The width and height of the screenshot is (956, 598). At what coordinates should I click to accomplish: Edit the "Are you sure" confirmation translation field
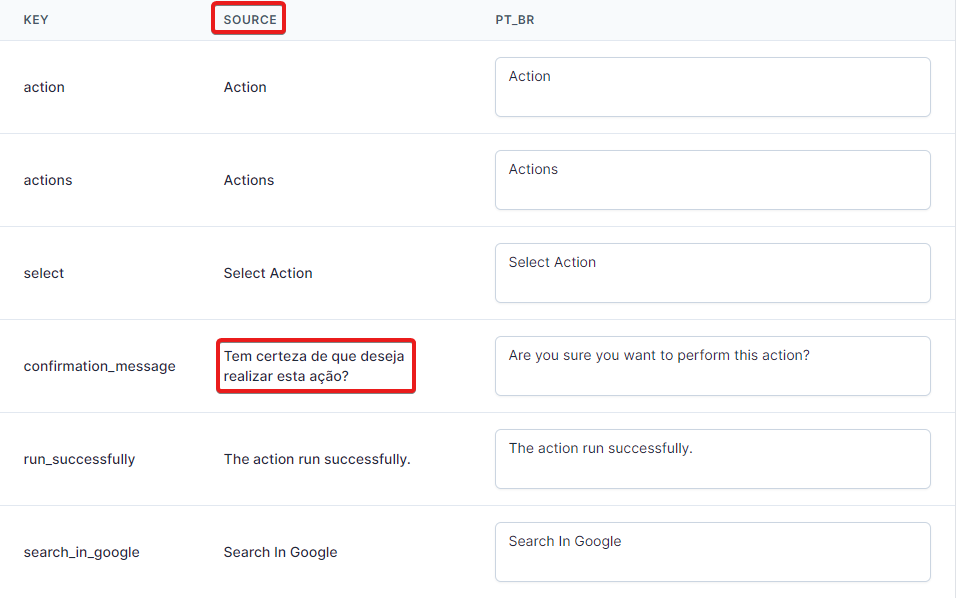point(712,366)
